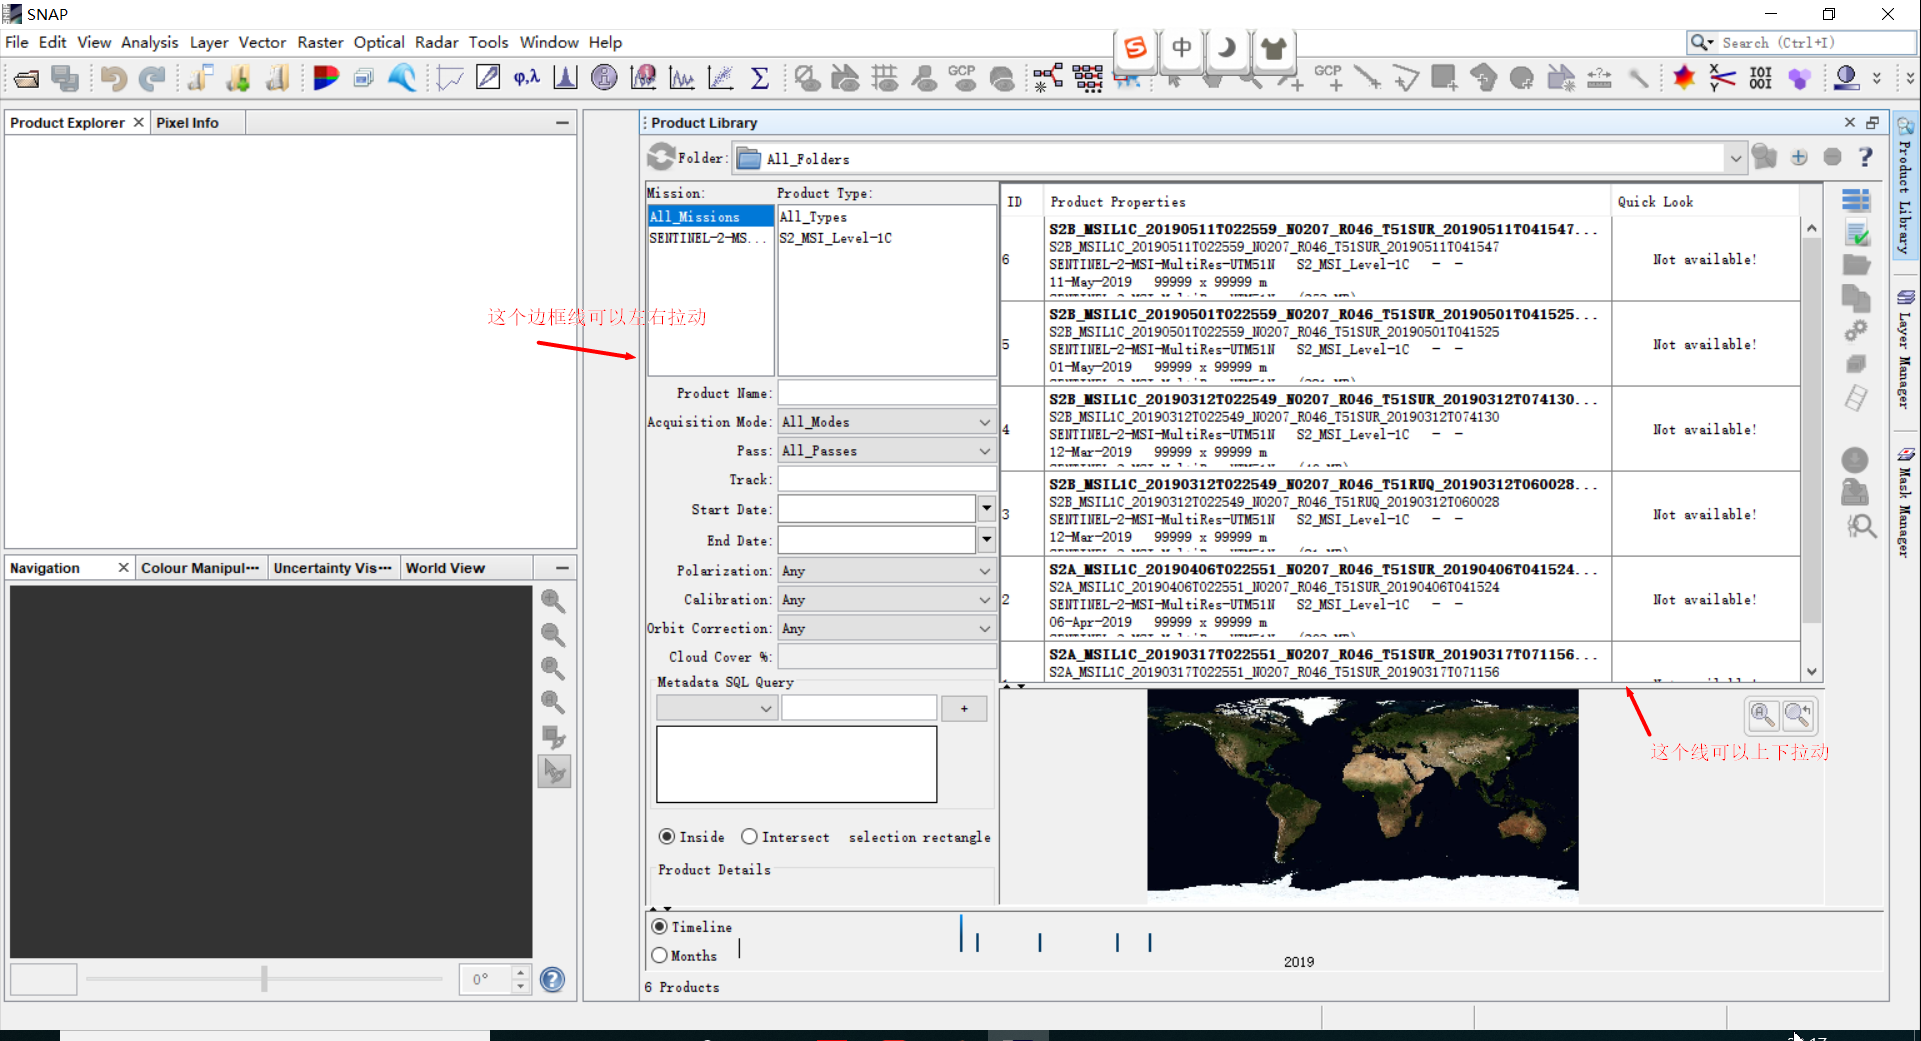Viewport: 1921px width, 1041px height.
Task: Click the Sigma statistics toolbar icon
Action: (x=759, y=78)
